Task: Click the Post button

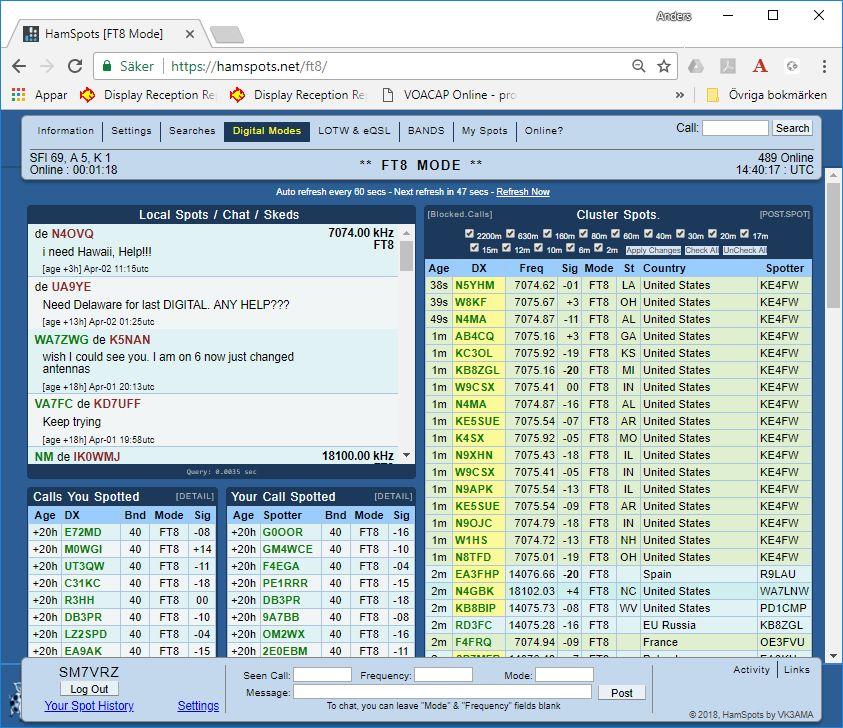Action: [621, 693]
